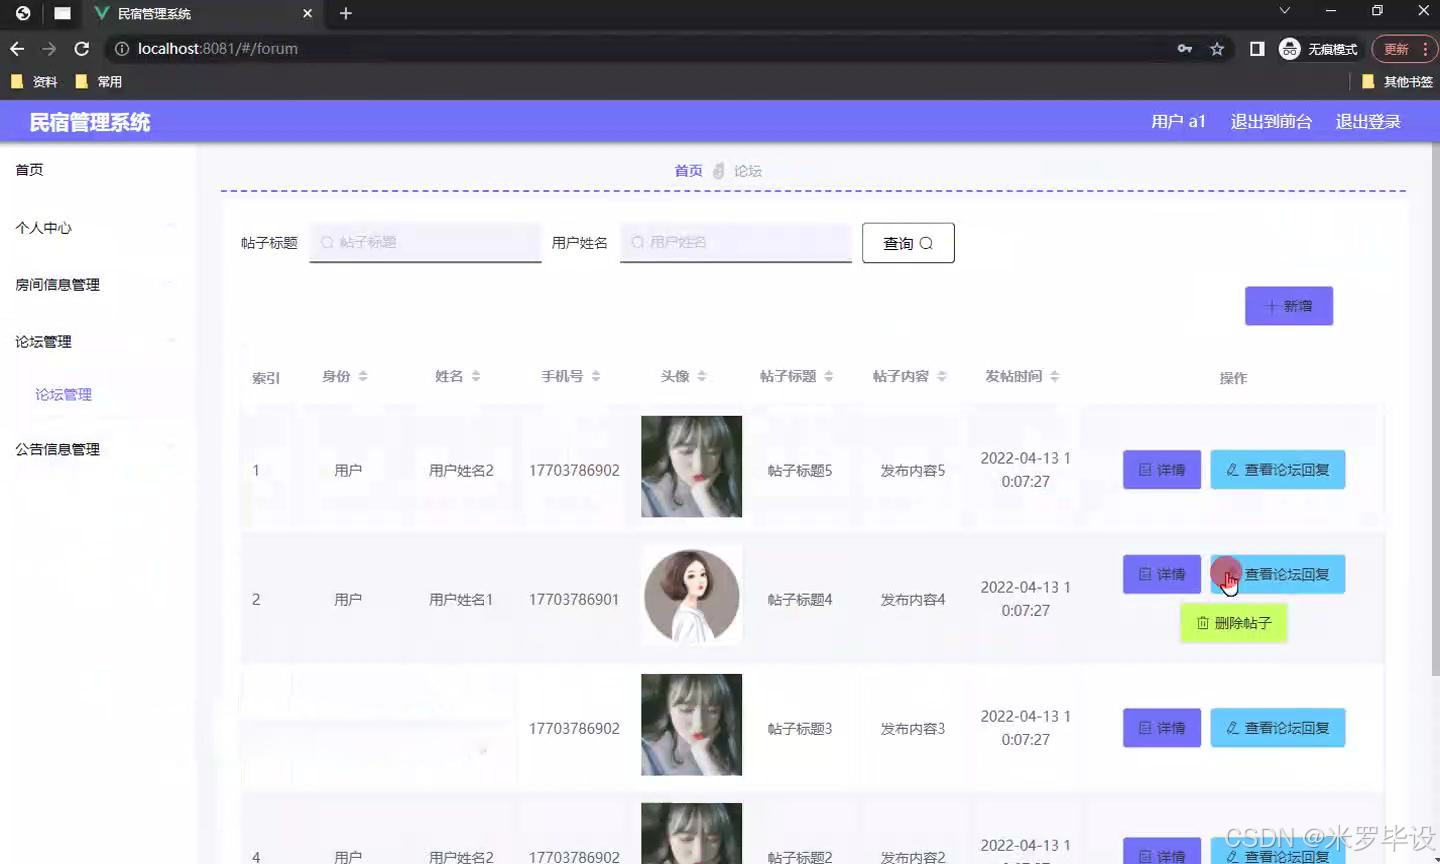
Task: Click the 退出登录 button in the header
Action: point(1367,121)
